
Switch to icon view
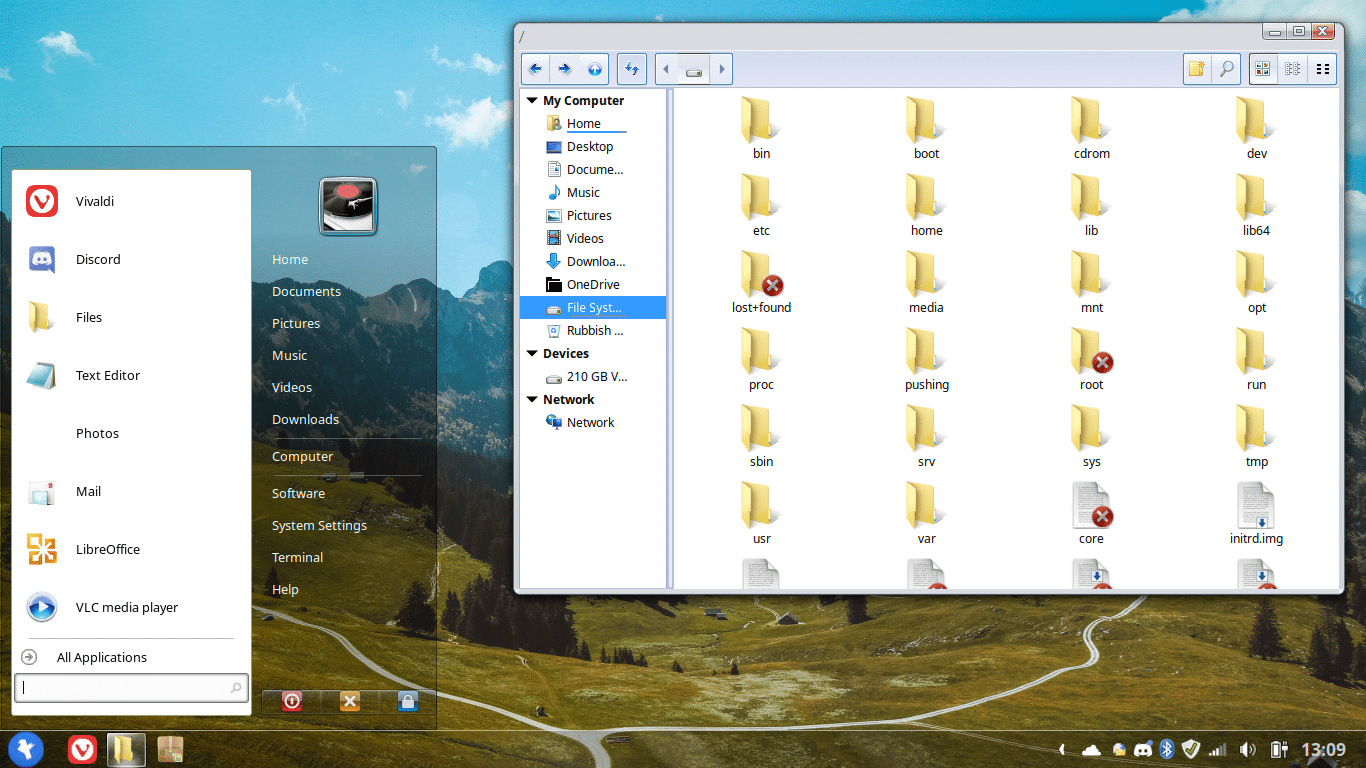point(1263,69)
